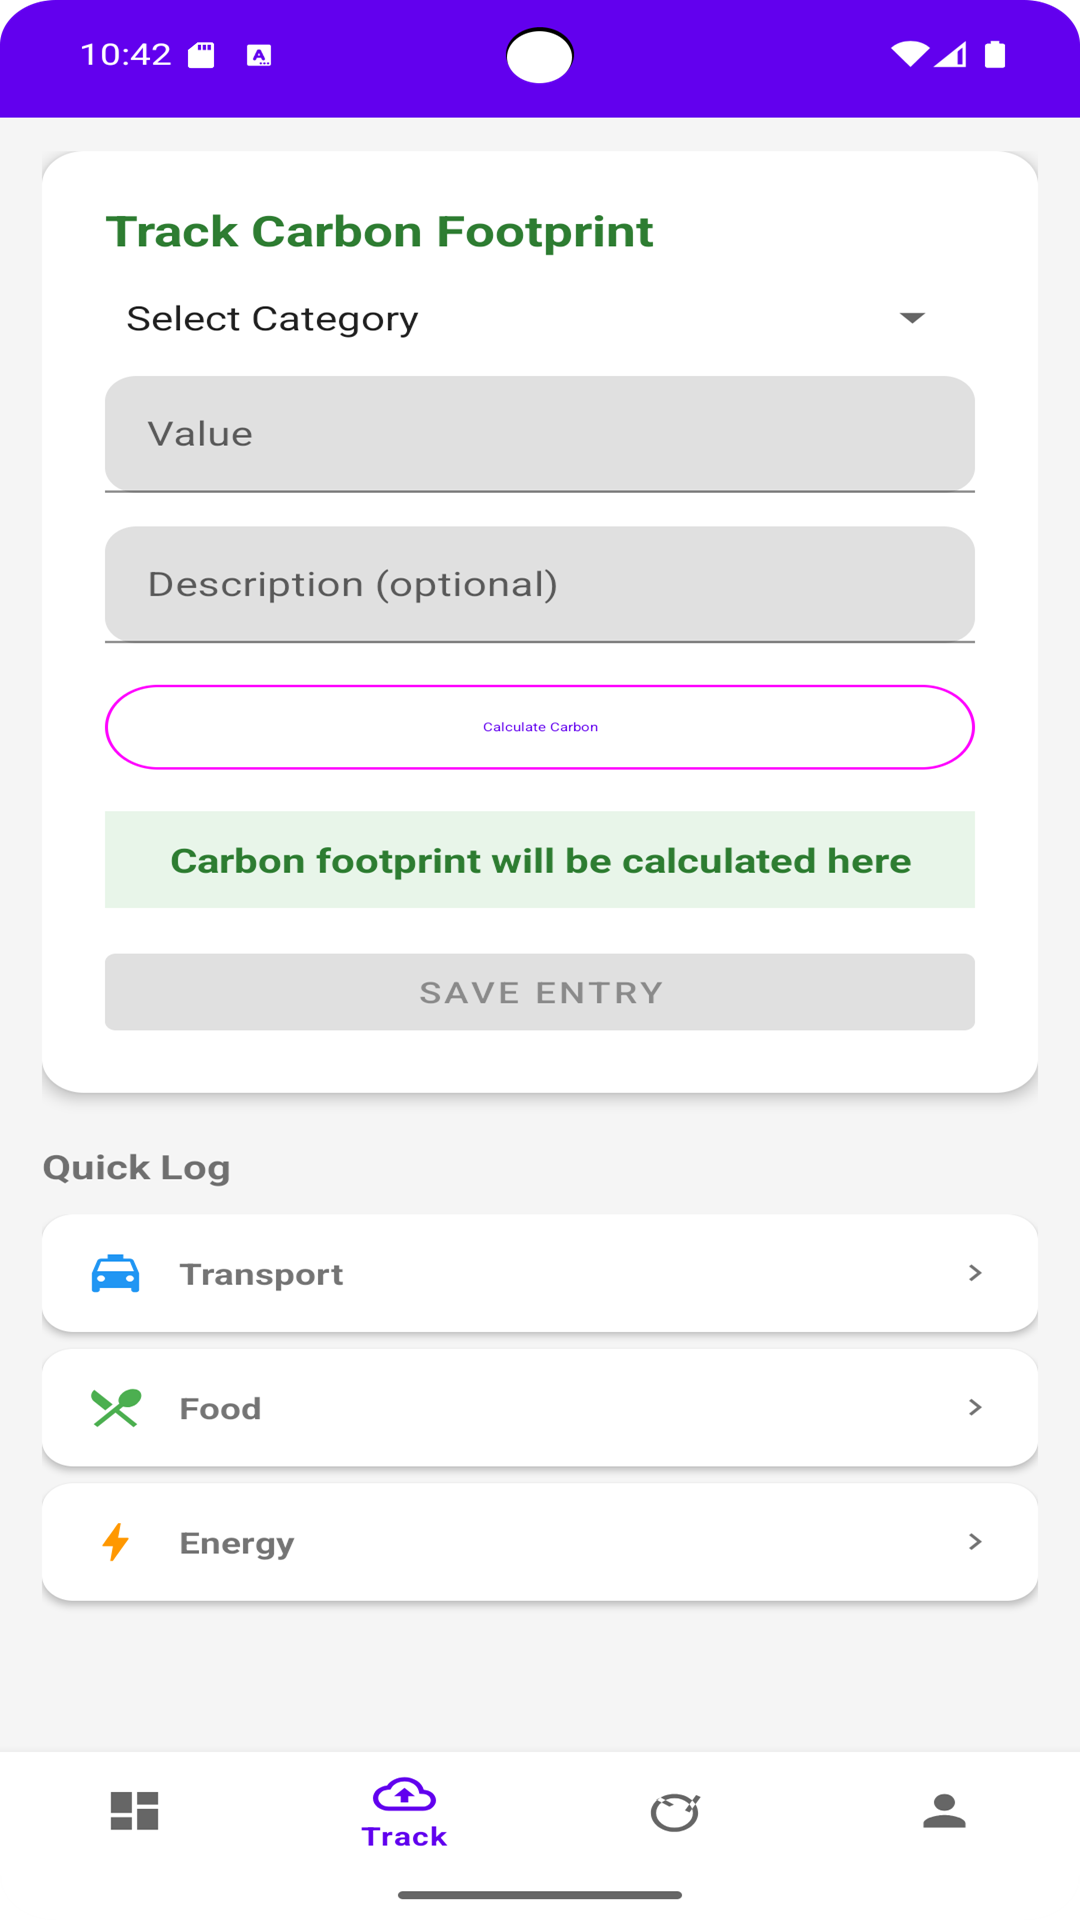
Task: Expand the Food quick log chevron
Action: (975, 1408)
